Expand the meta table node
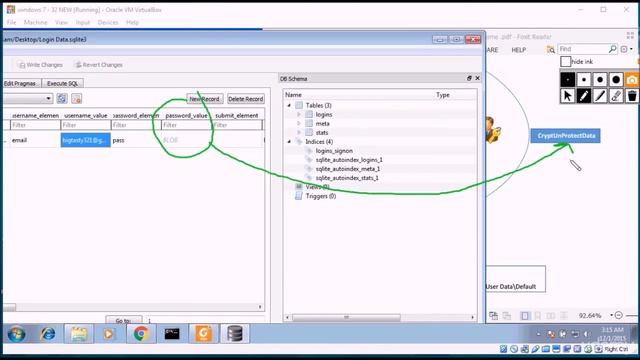 click(x=299, y=123)
